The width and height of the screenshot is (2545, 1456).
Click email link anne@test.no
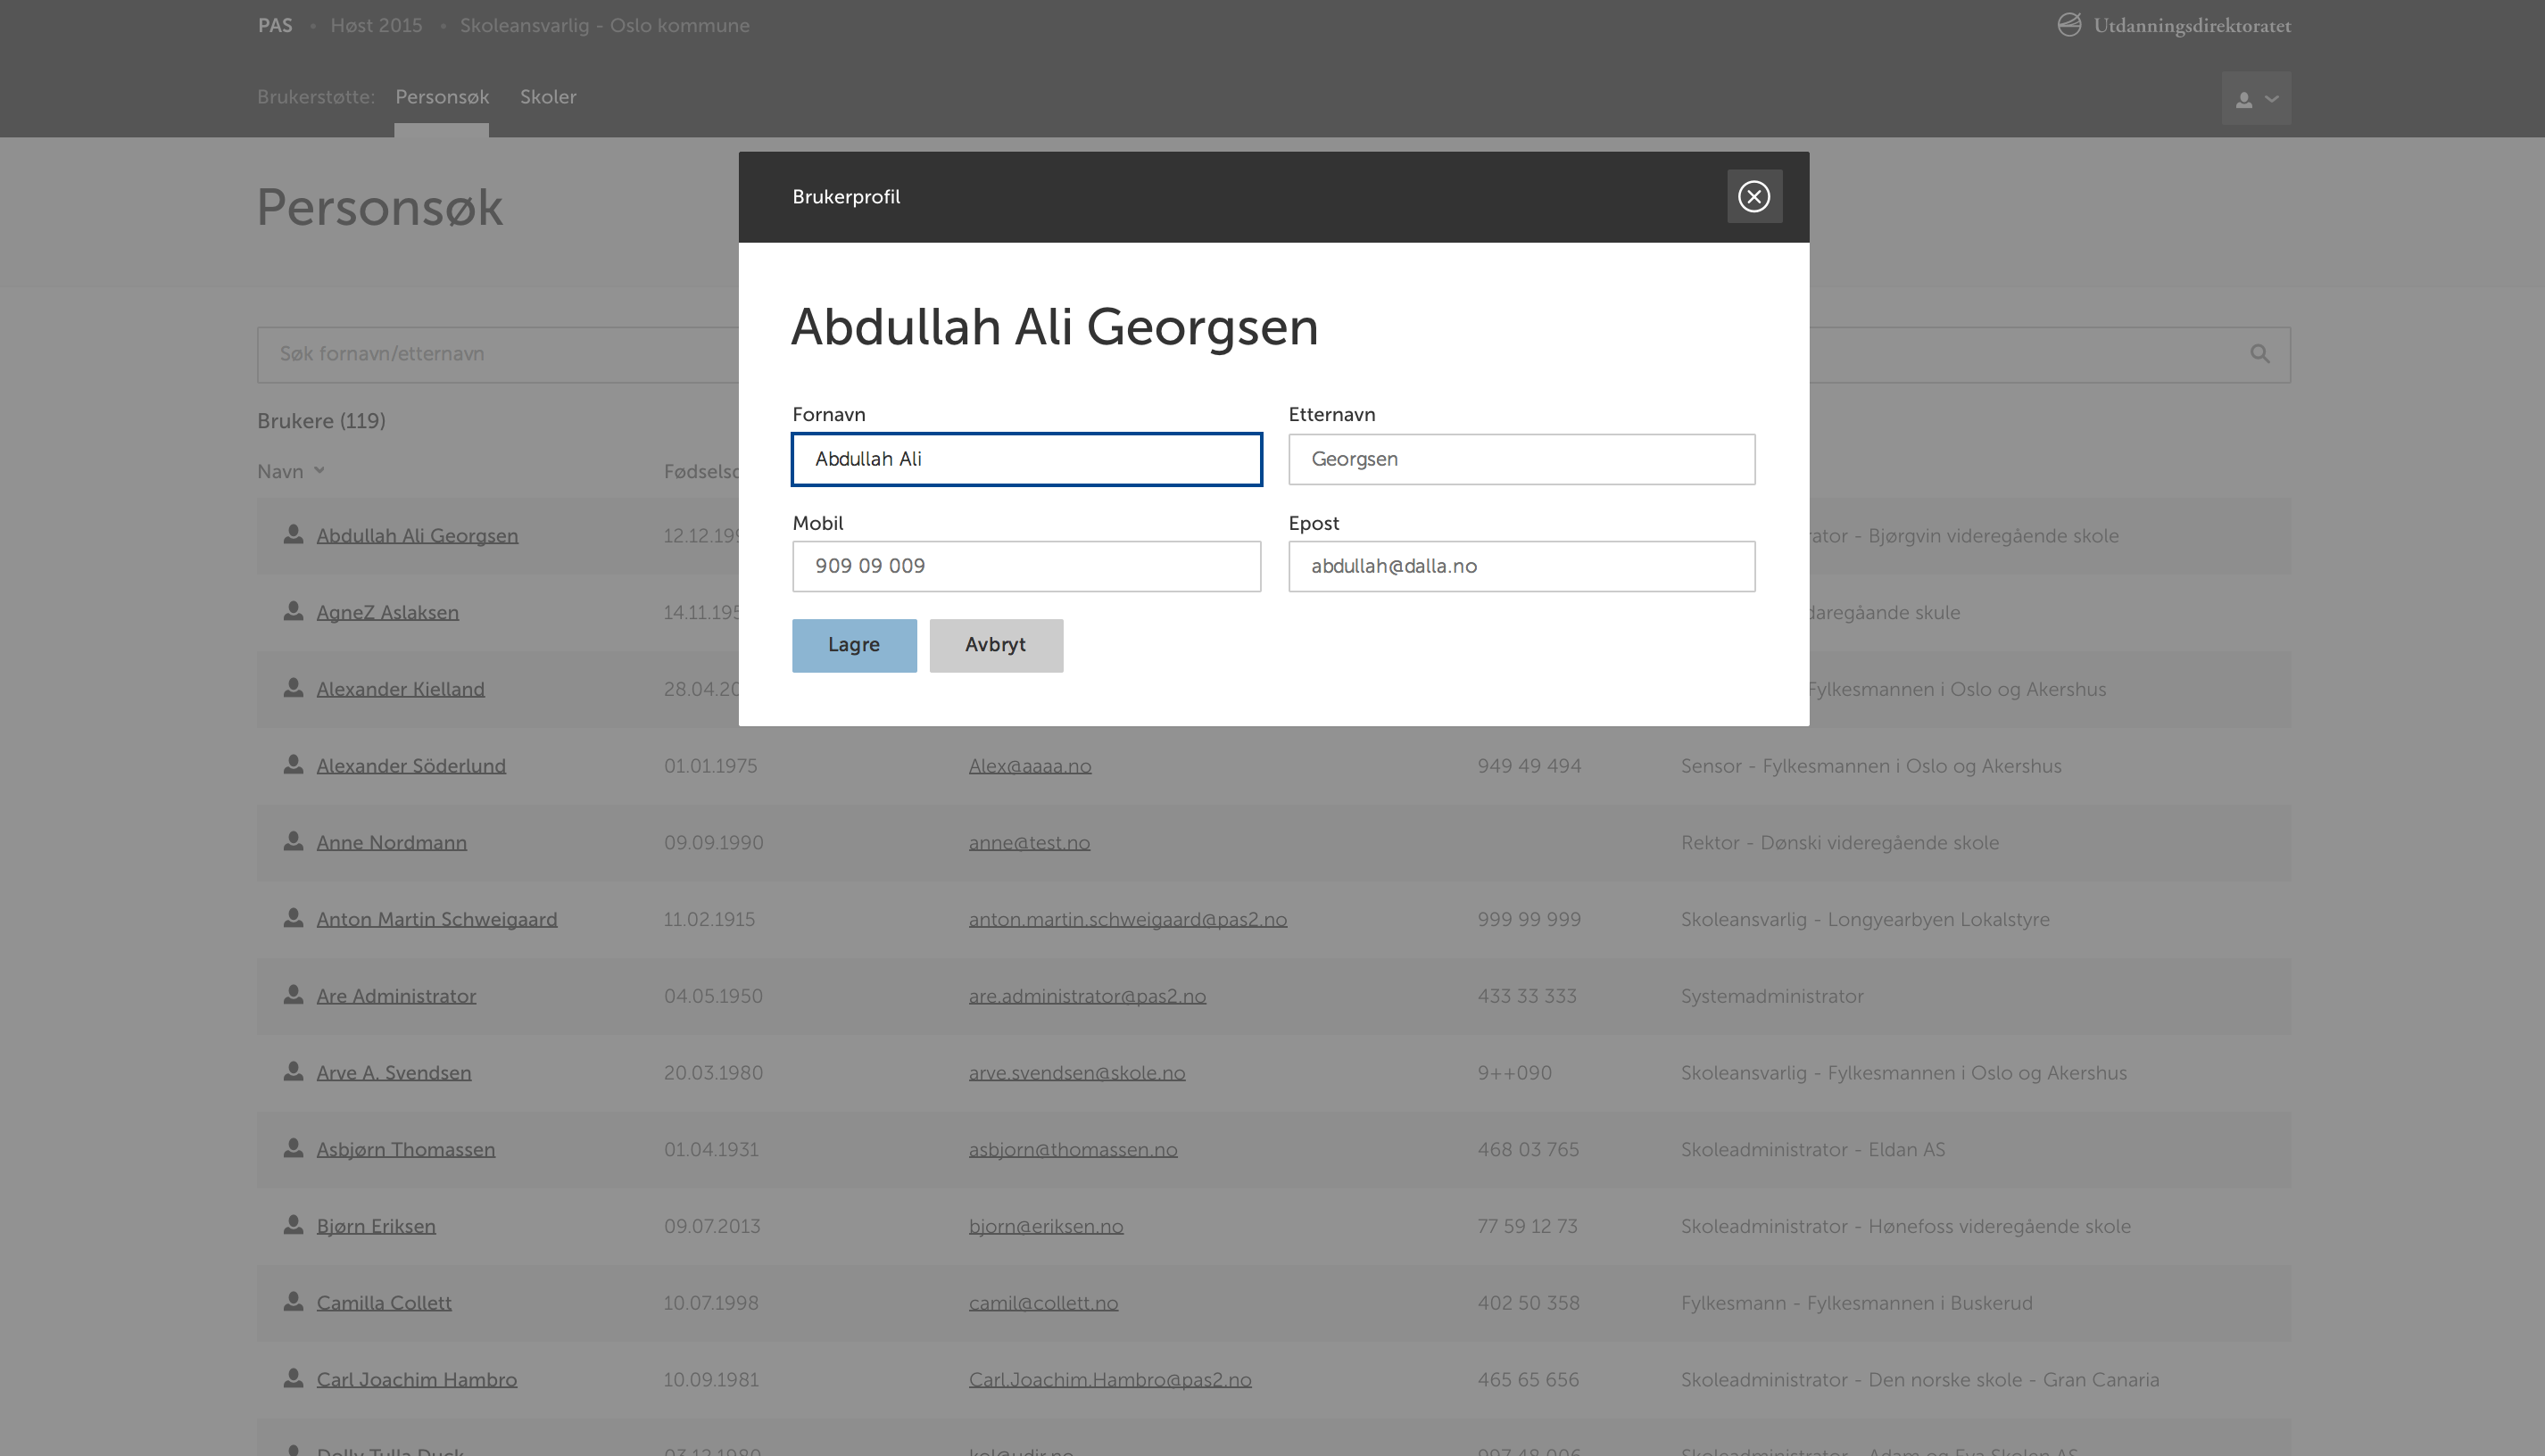(1029, 843)
